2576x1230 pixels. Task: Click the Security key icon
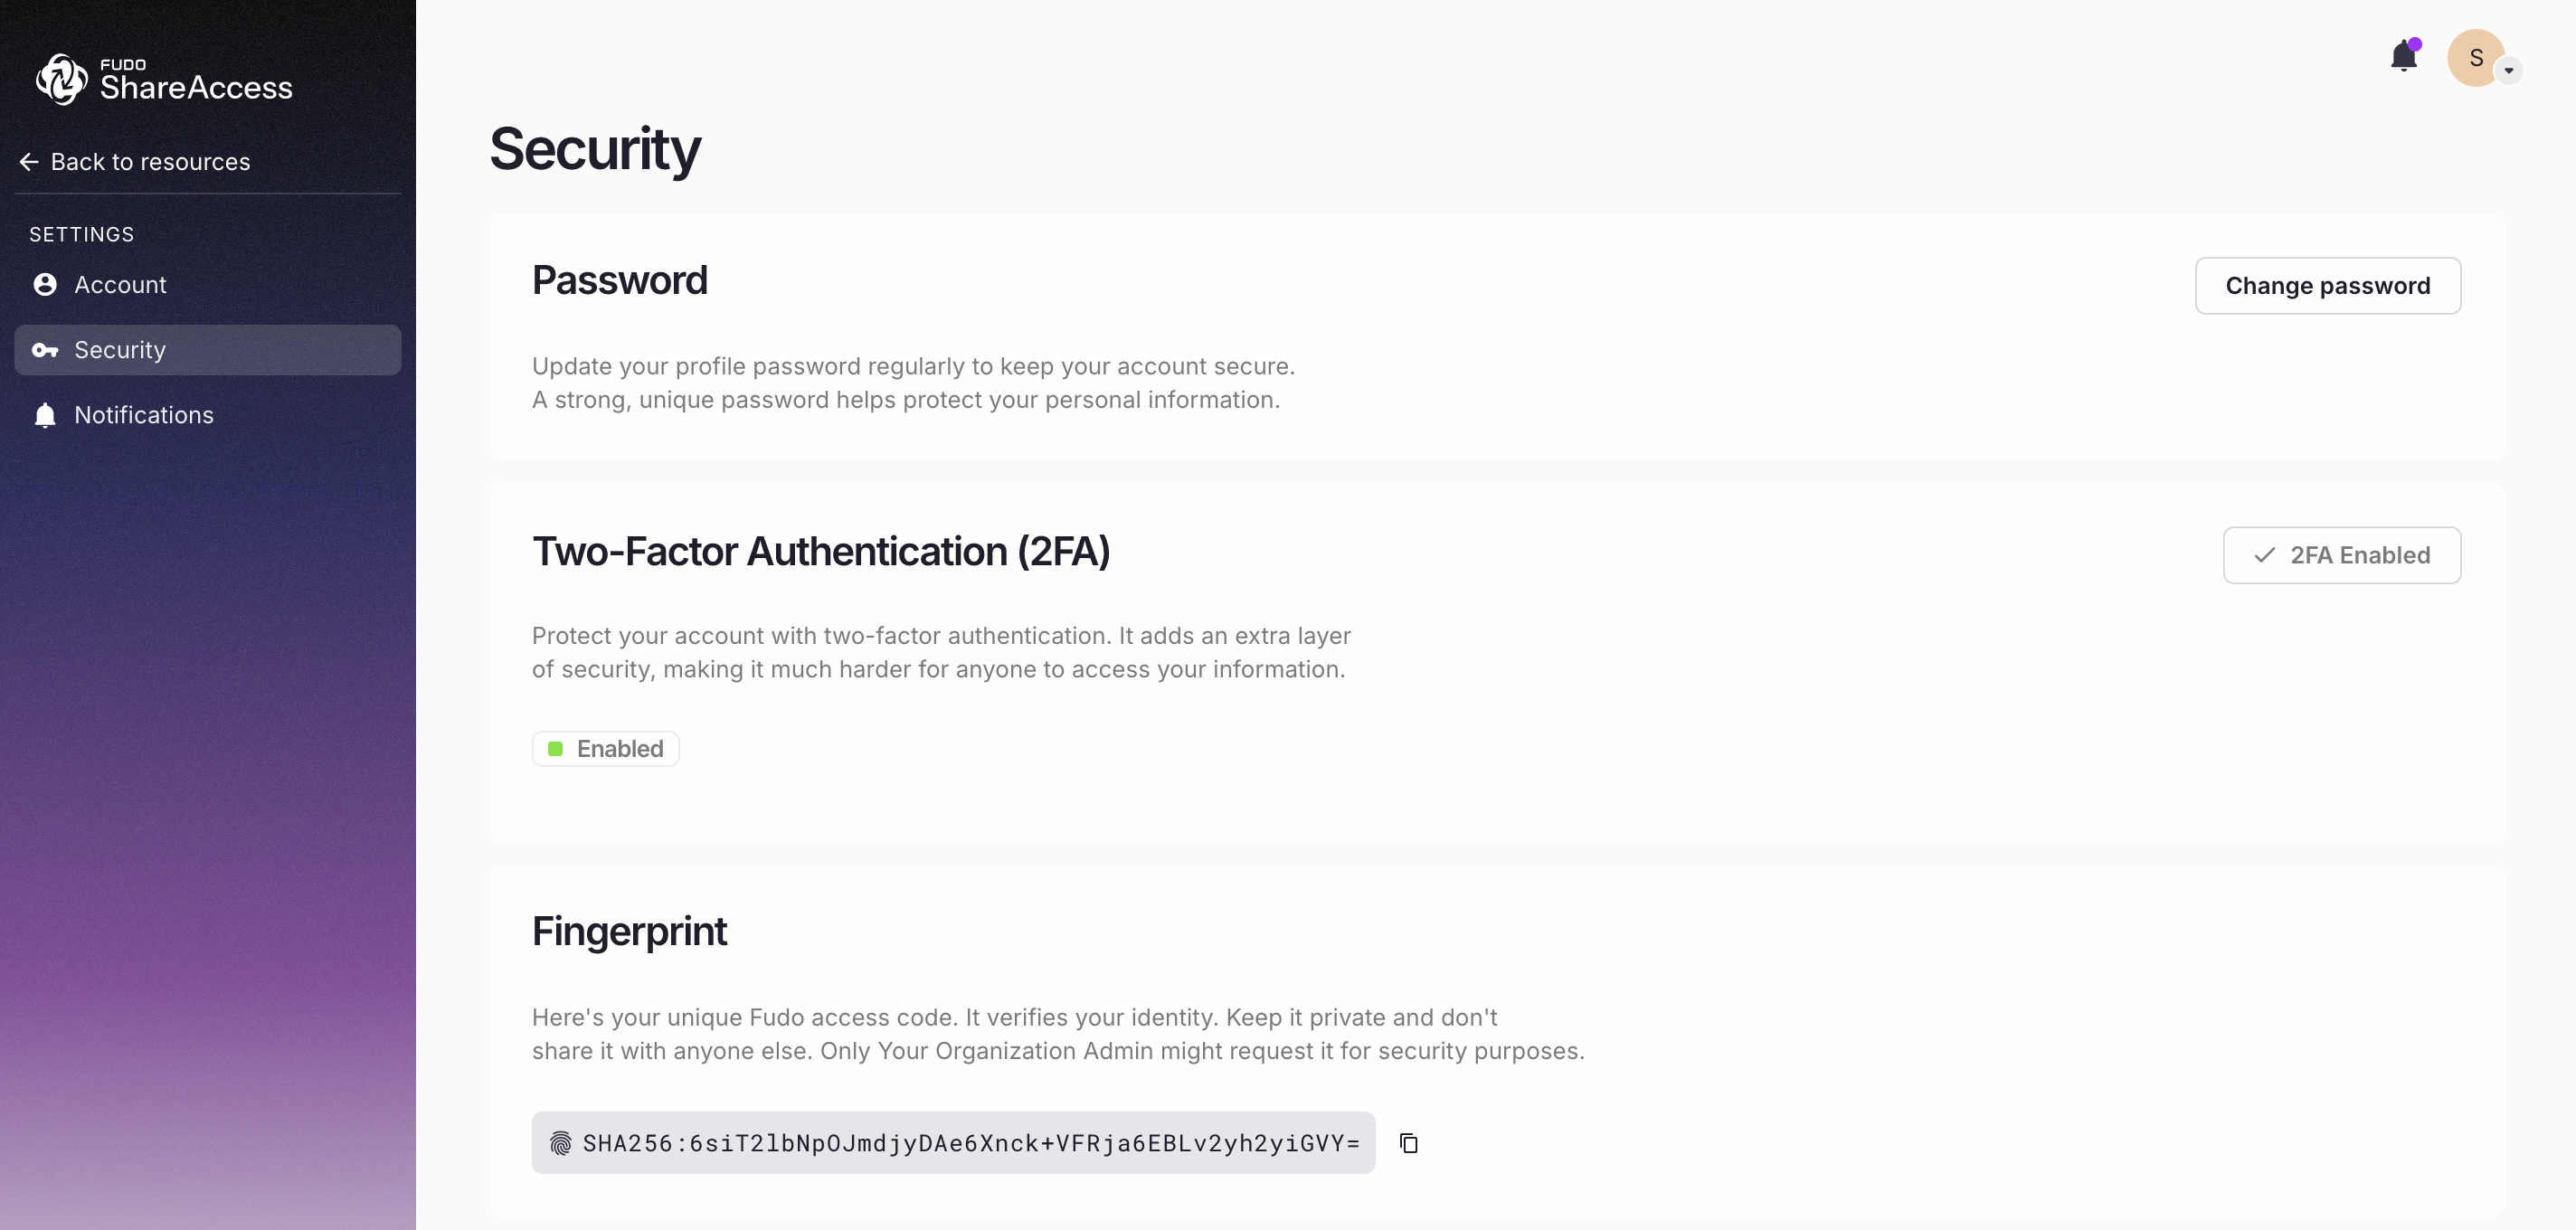point(45,350)
